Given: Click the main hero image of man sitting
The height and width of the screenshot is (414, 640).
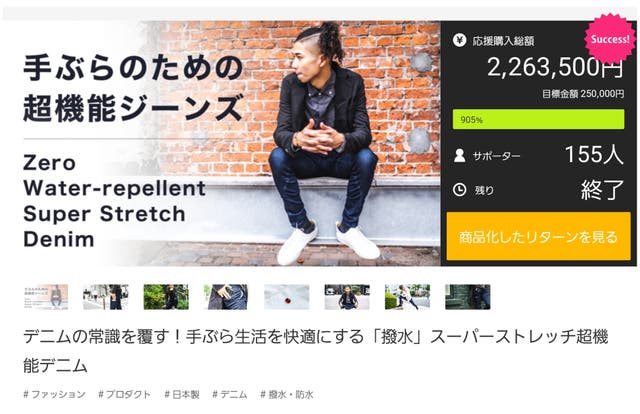Looking at the screenshot, I should (232, 143).
